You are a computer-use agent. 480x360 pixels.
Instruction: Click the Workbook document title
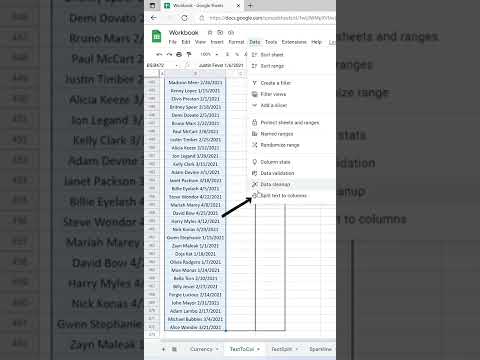(x=184, y=32)
